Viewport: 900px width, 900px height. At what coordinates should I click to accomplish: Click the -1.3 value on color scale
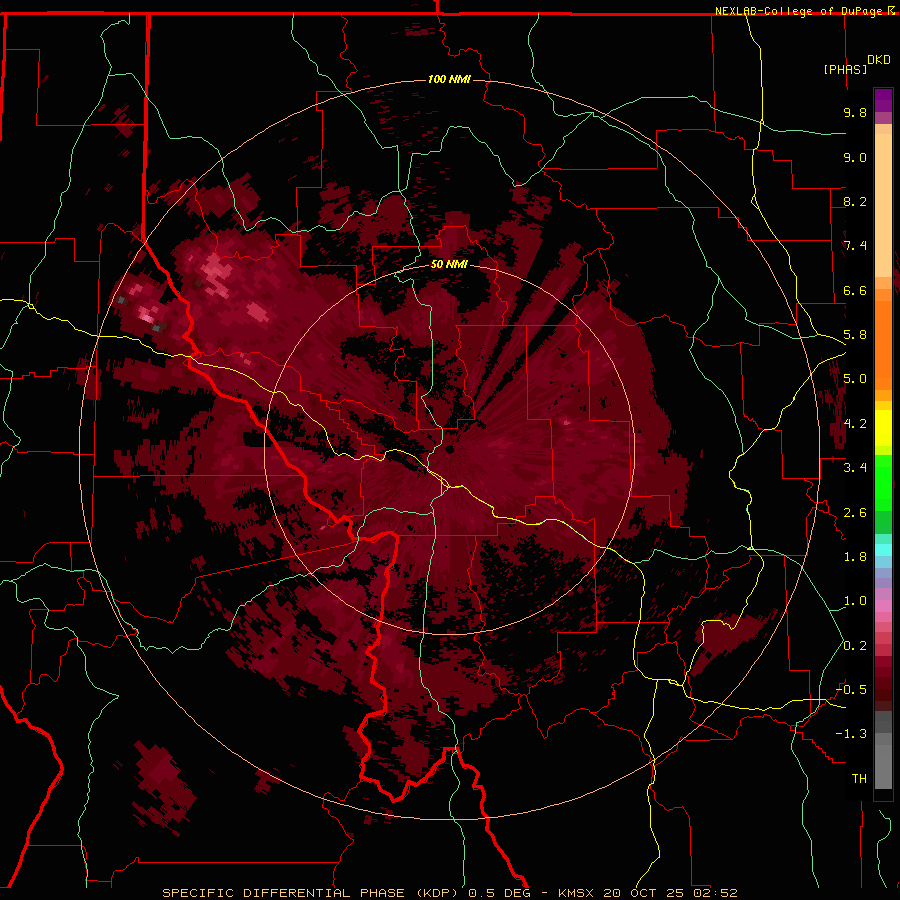click(x=852, y=734)
